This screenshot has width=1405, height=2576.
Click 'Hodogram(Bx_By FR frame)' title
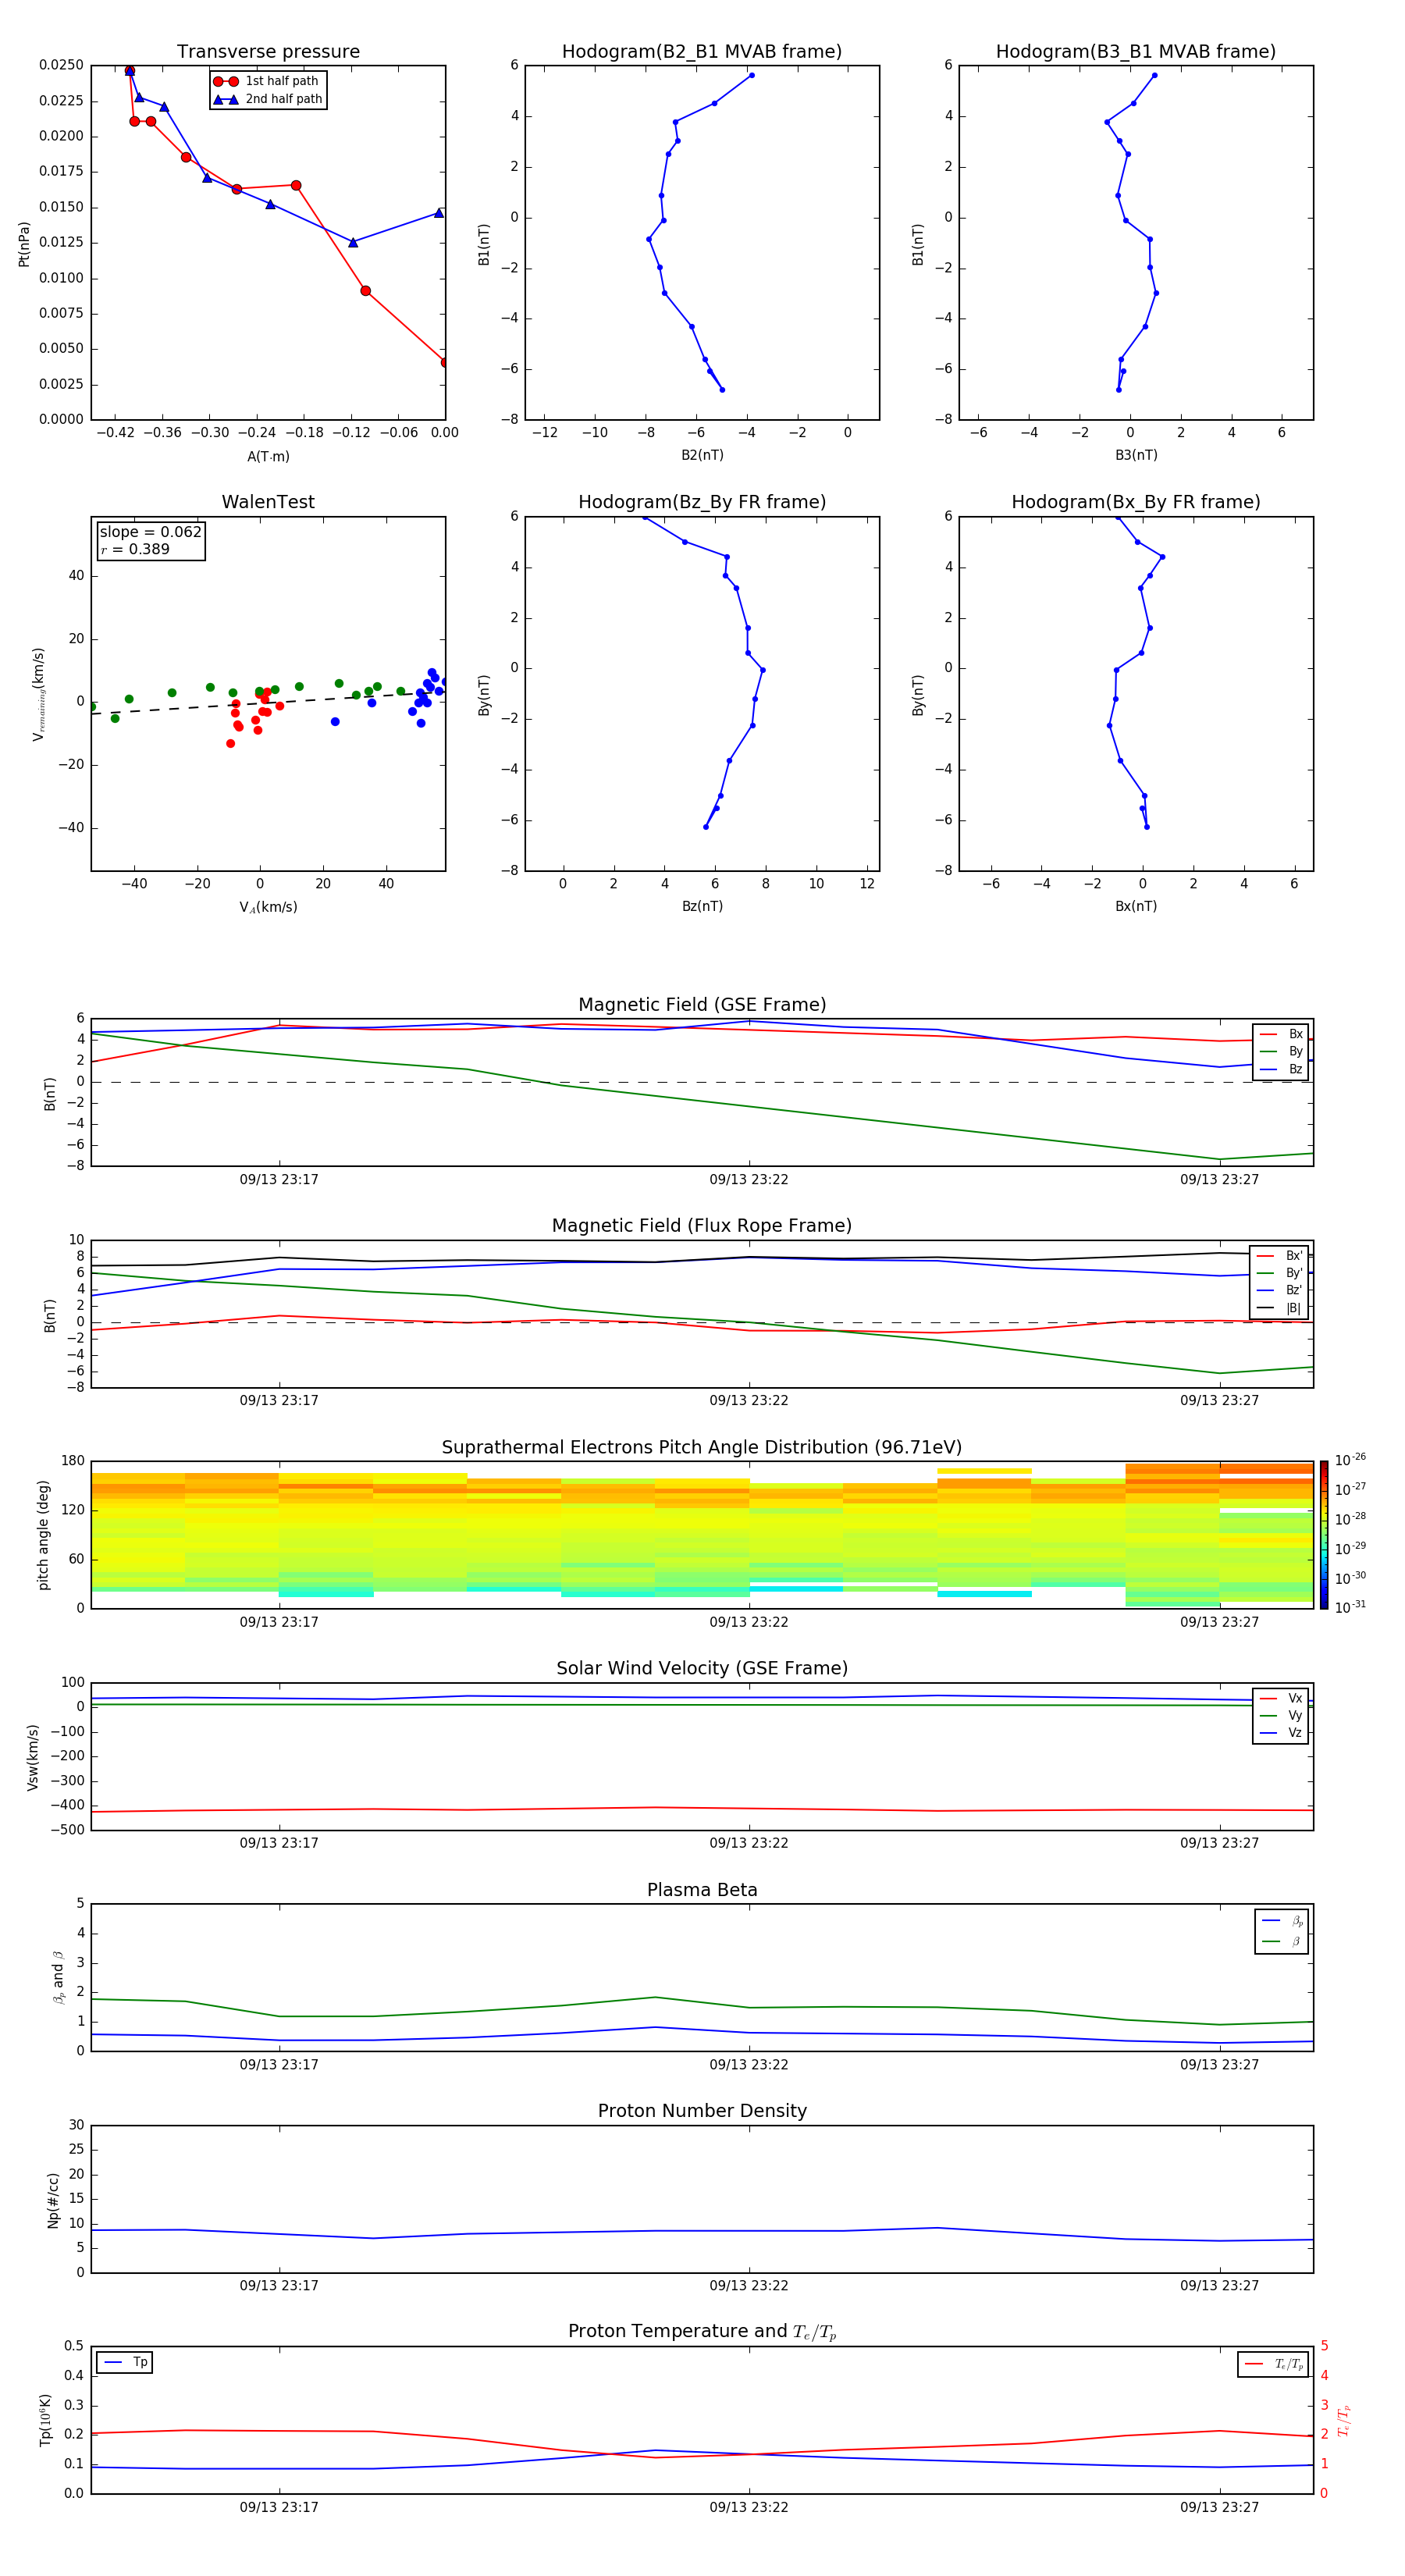pos(1136,502)
